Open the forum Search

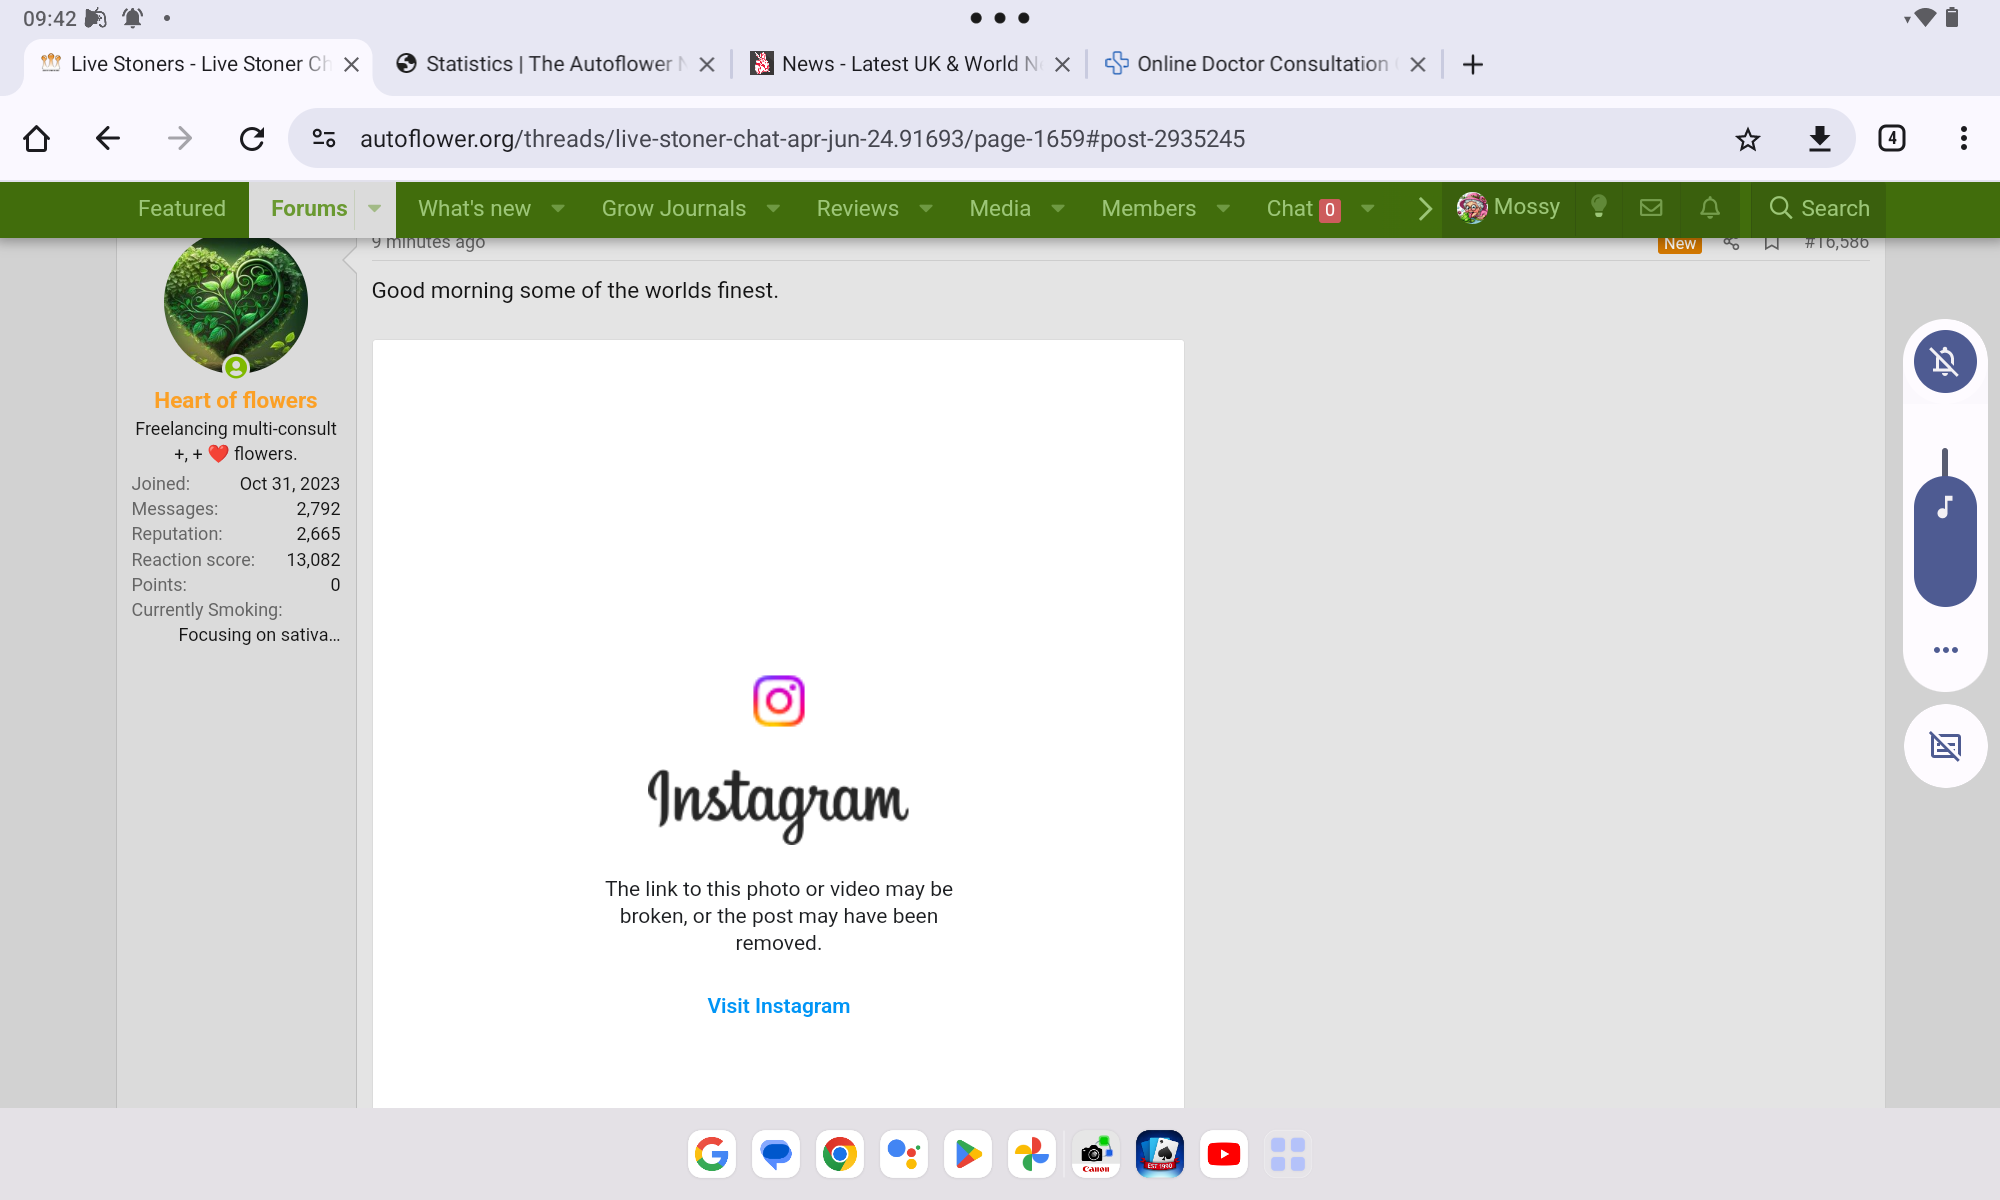pyautogui.click(x=1819, y=208)
